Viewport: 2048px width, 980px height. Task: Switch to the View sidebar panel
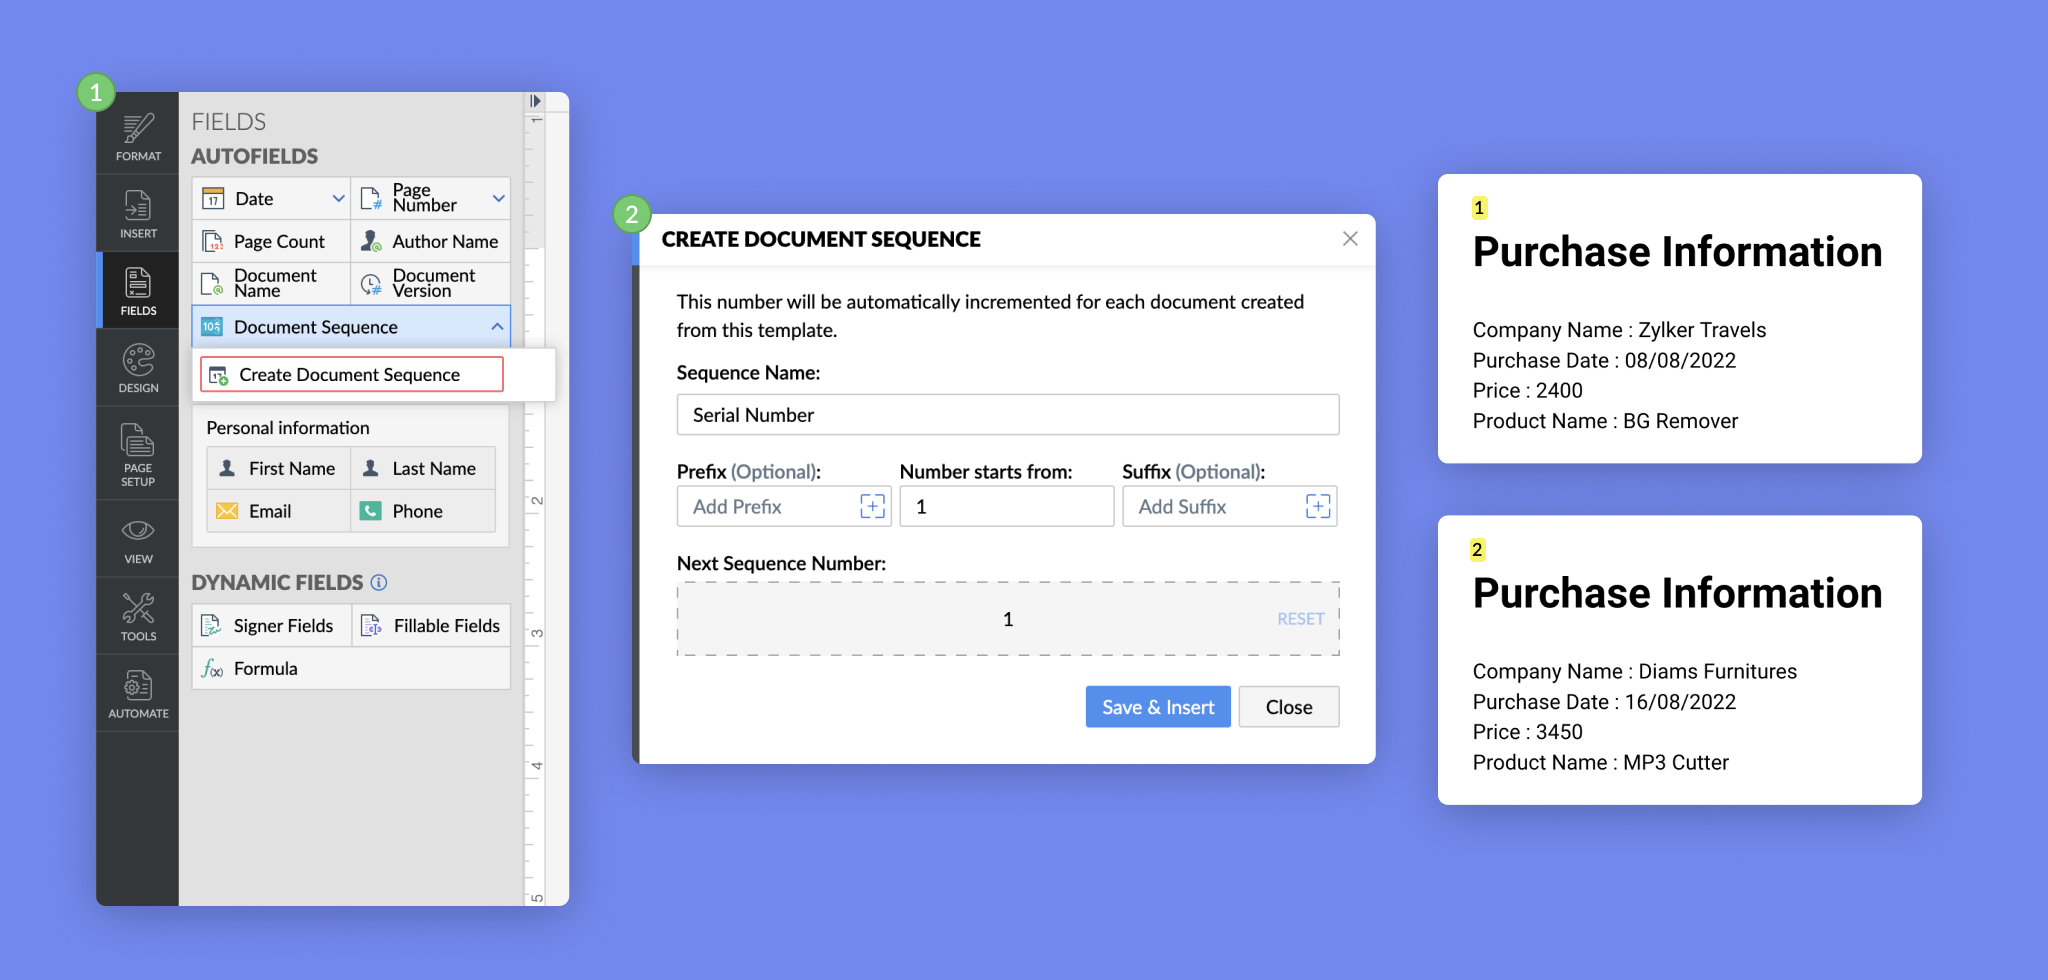(138, 540)
